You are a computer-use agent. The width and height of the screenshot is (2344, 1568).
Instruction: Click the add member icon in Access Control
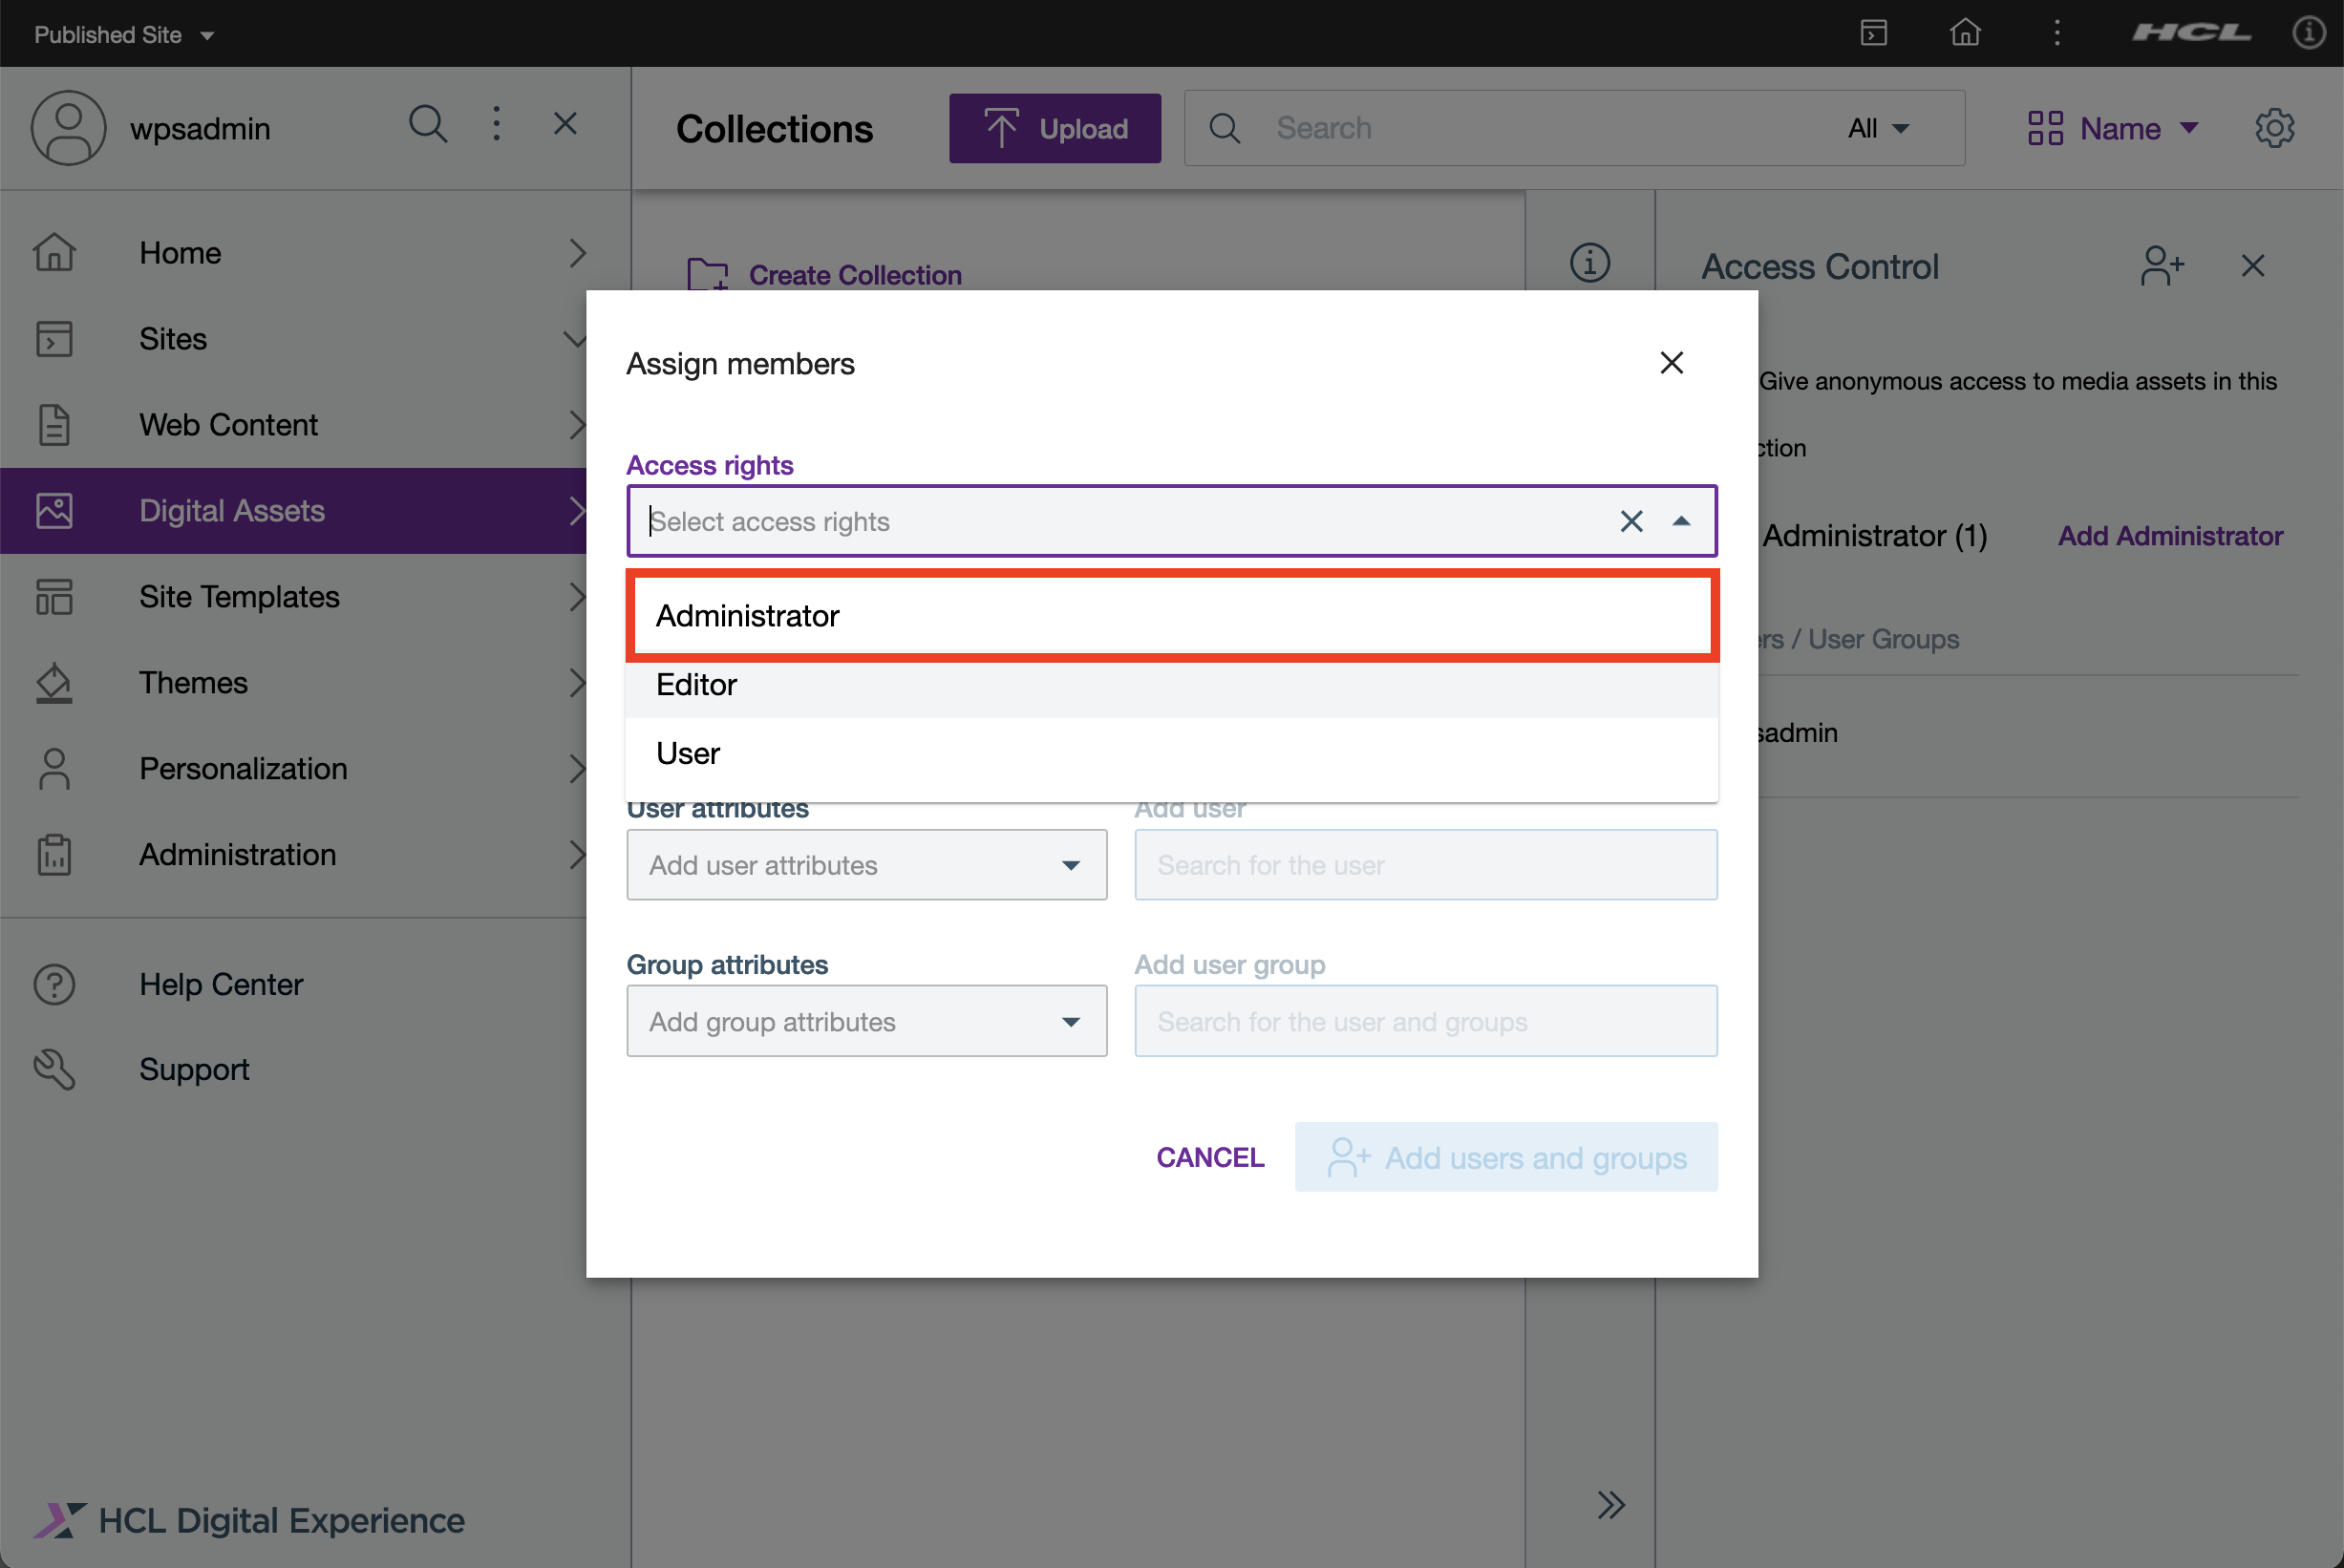point(2161,266)
